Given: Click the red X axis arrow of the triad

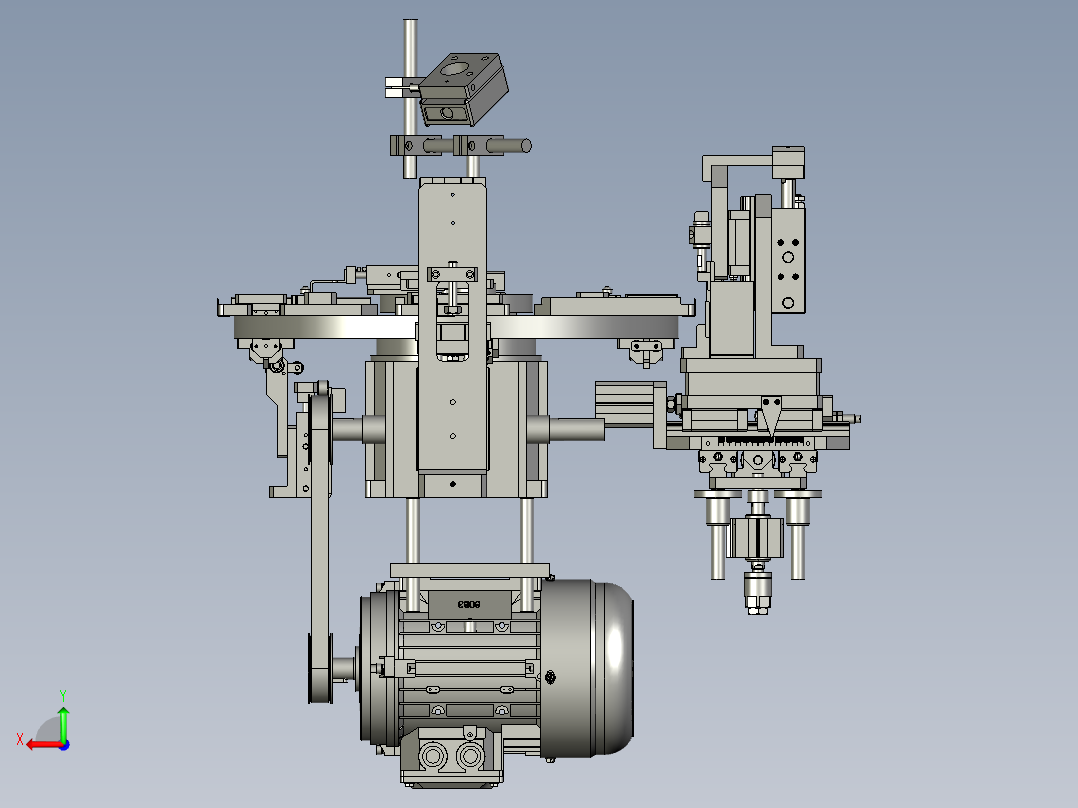Looking at the screenshot, I should (43, 745).
